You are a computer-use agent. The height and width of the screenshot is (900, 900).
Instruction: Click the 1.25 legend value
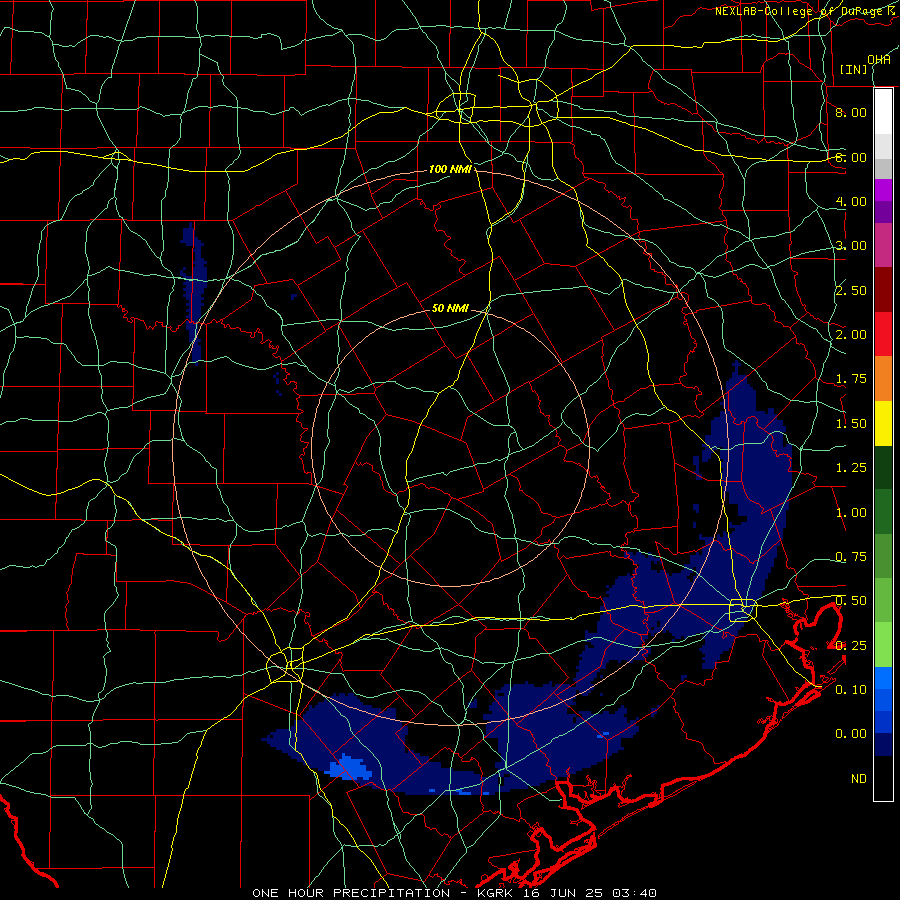pos(851,468)
